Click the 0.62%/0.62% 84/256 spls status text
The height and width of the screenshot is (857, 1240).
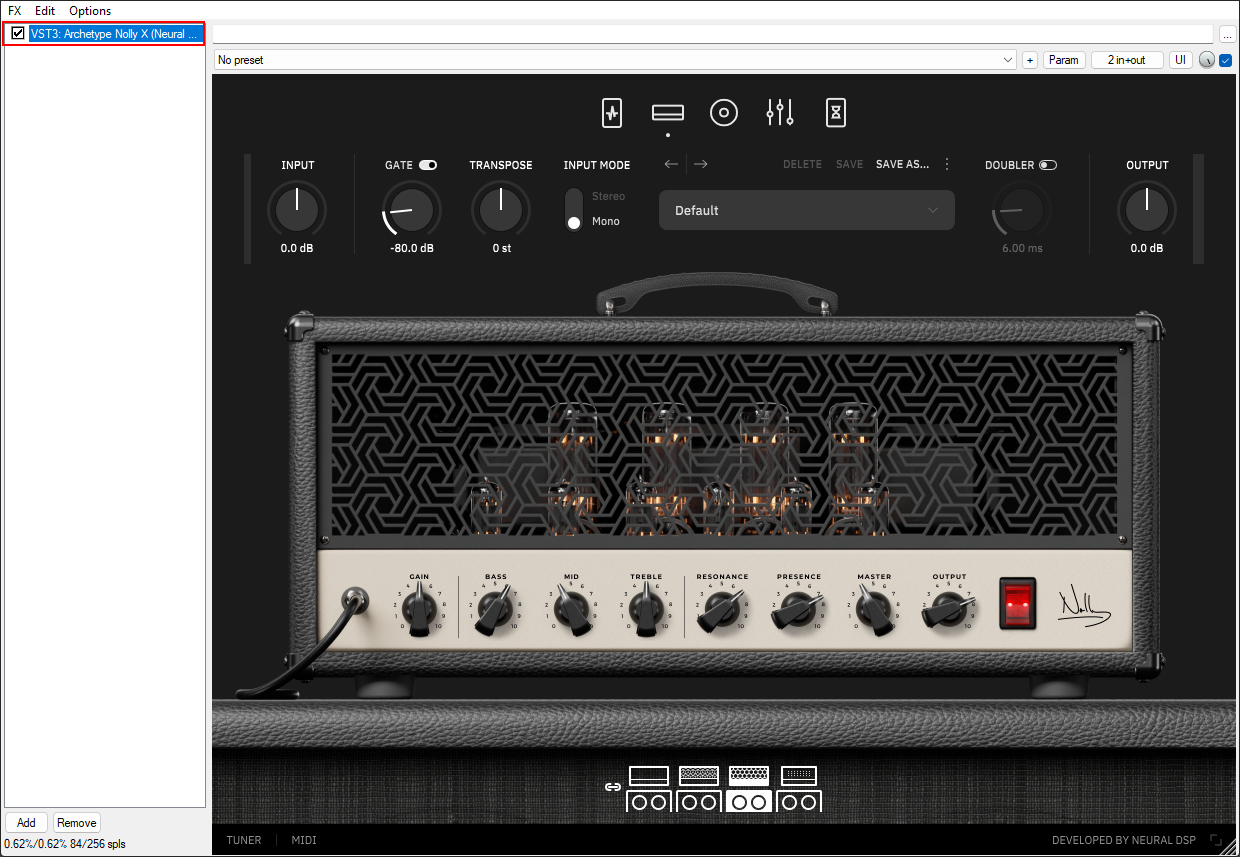[x=65, y=844]
